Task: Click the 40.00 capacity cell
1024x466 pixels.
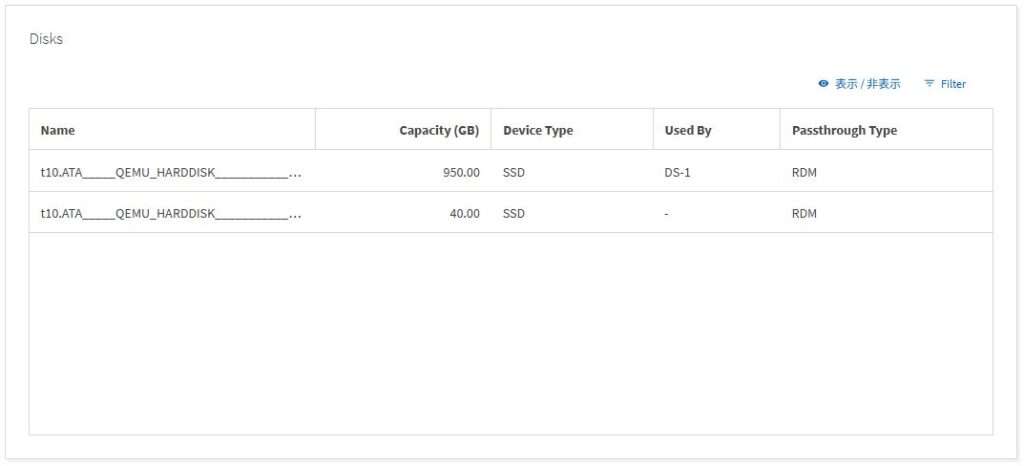Action: (464, 213)
